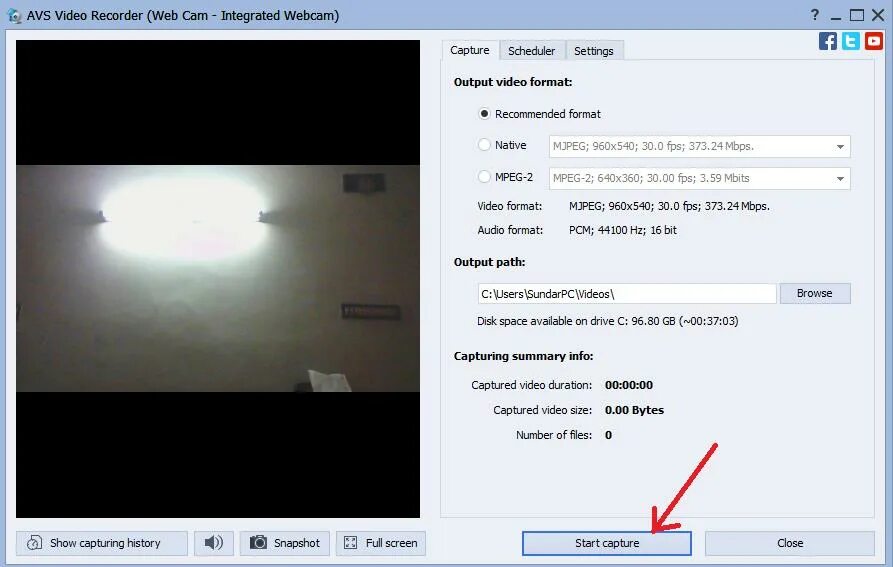
Task: Browse for an output folder
Action: tap(814, 293)
